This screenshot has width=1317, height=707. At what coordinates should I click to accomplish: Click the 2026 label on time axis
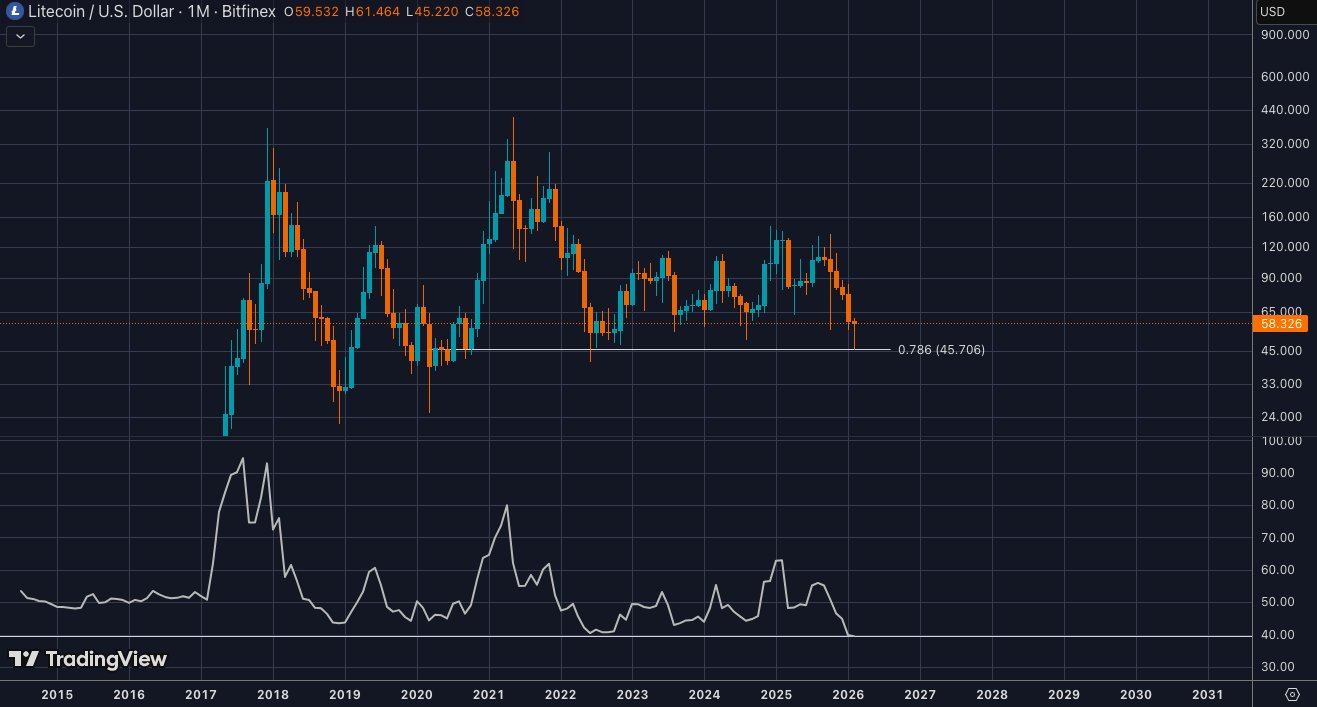(848, 694)
